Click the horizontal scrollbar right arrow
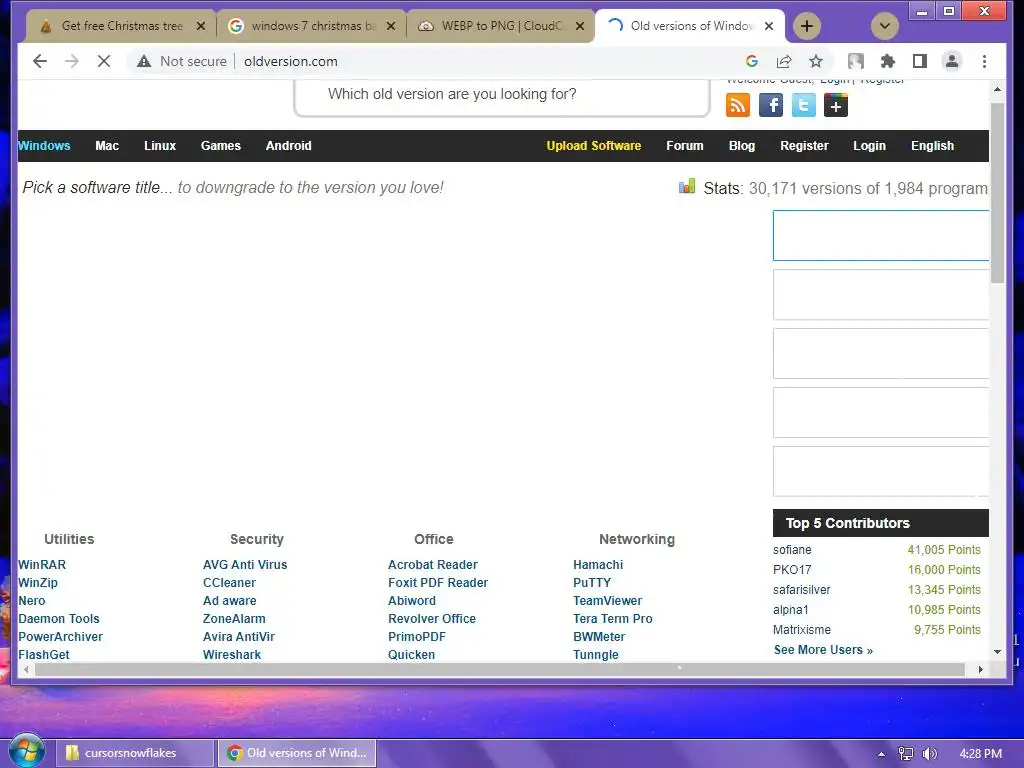 point(980,669)
